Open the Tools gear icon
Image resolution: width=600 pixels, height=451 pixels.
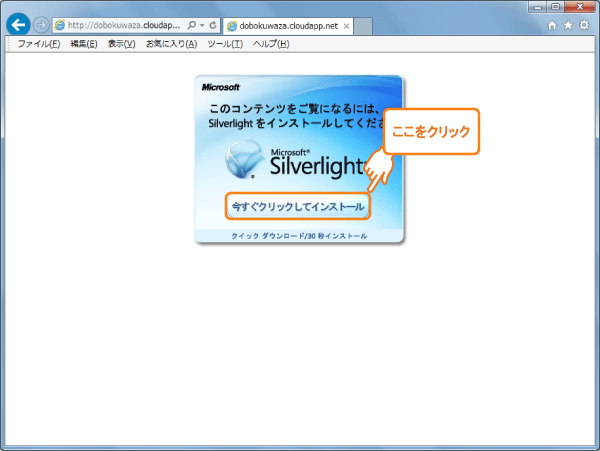click(x=584, y=25)
